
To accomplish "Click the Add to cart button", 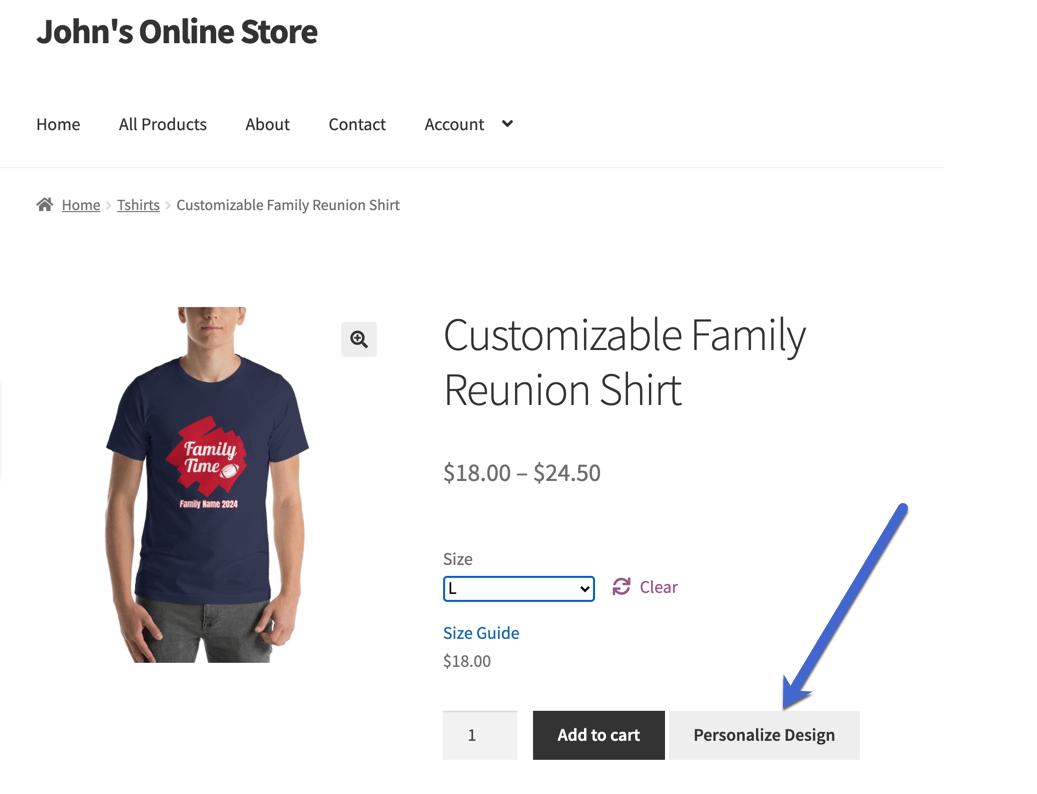I will tap(598, 734).
